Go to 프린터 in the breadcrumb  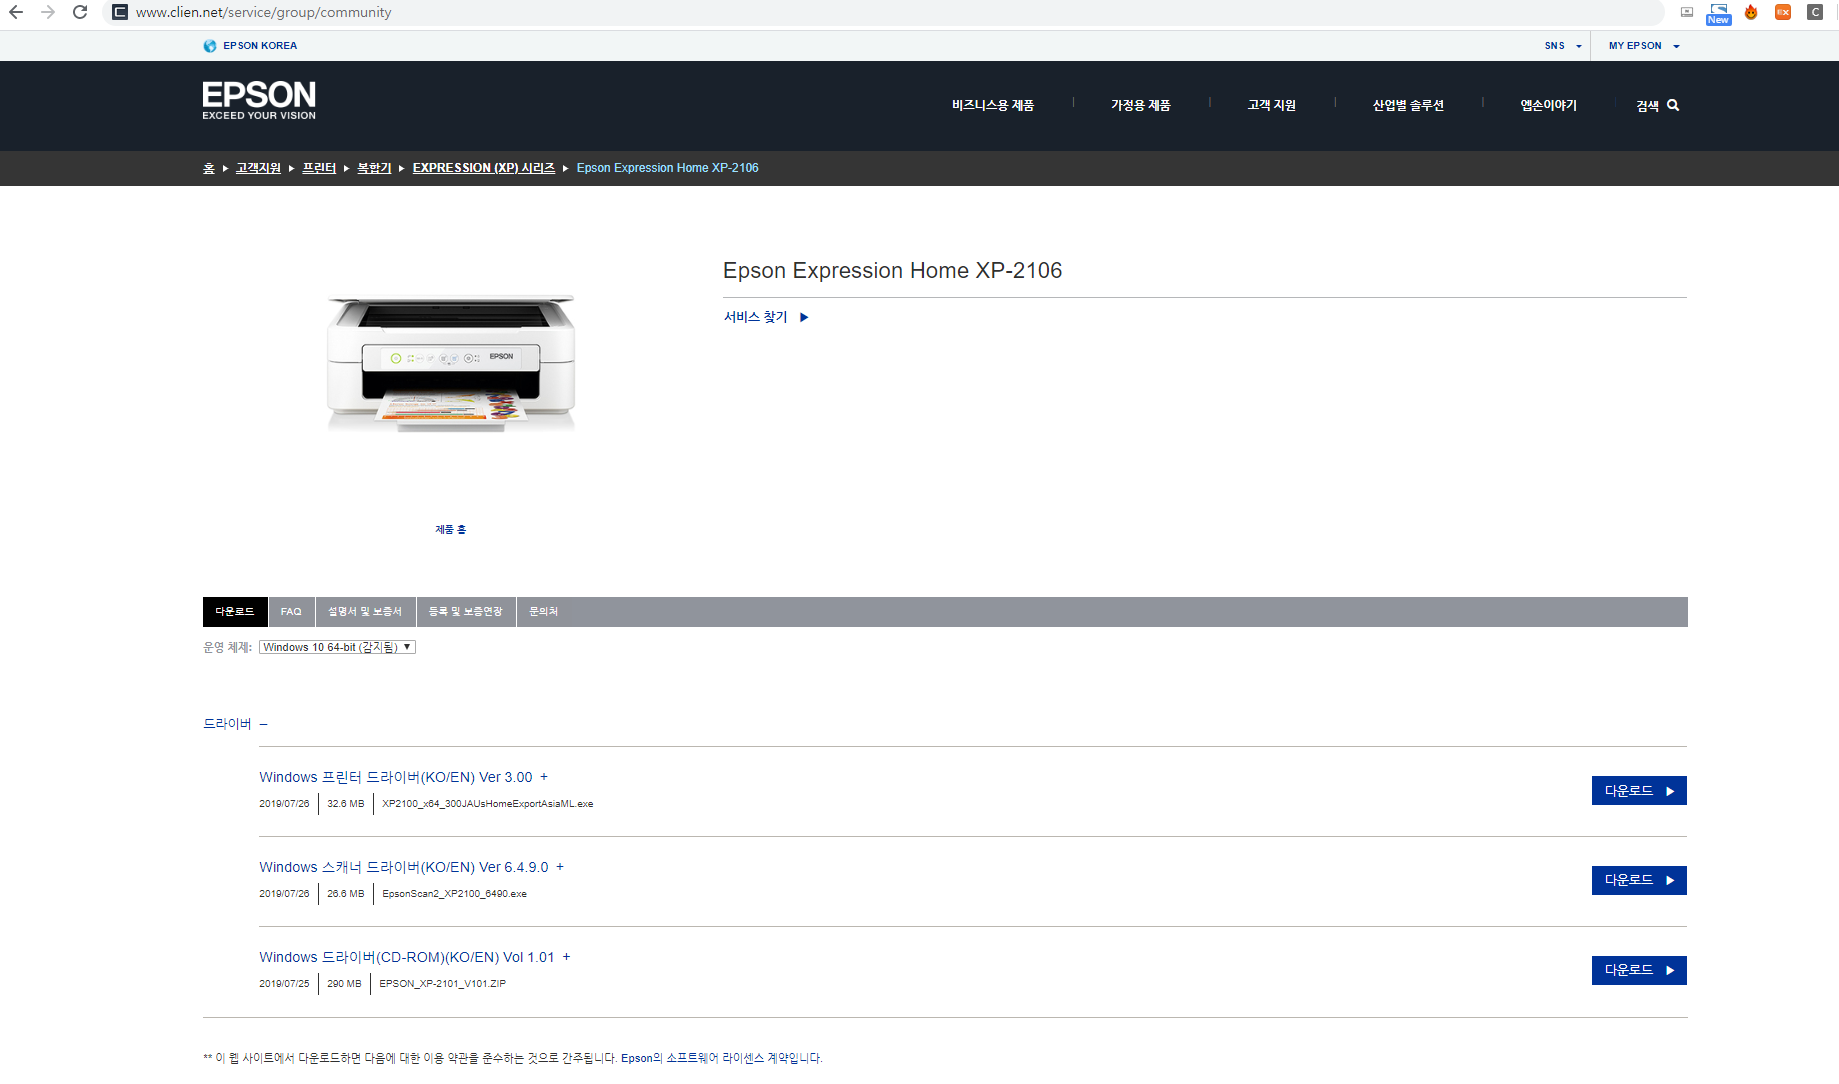click(319, 168)
